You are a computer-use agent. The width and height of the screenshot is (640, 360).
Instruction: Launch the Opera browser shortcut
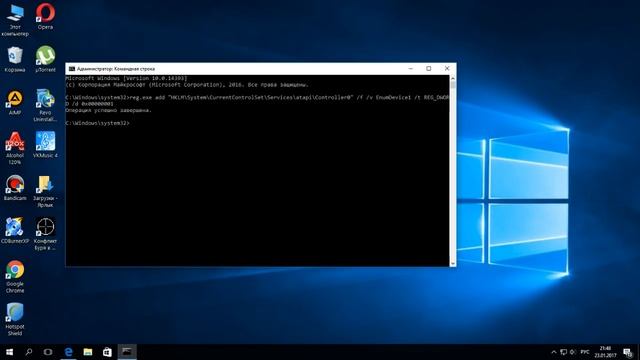tap(45, 16)
